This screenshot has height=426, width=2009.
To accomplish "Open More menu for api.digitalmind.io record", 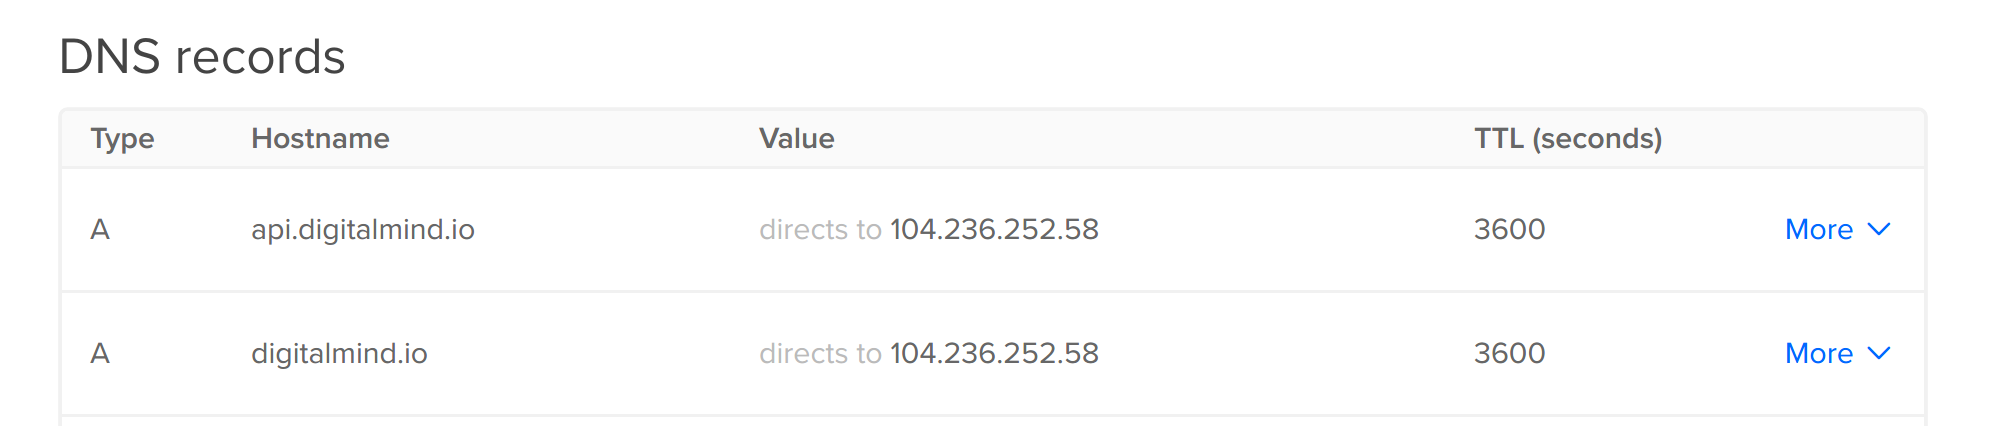I will pos(1837,230).
